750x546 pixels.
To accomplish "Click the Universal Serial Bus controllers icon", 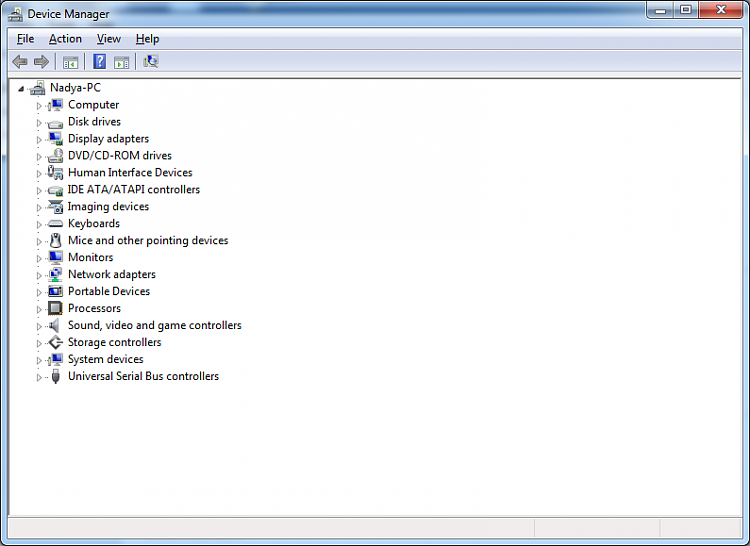I will coord(55,376).
